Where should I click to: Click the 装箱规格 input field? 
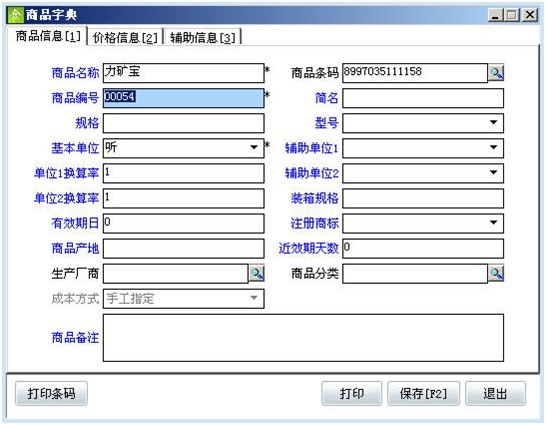coord(423,198)
